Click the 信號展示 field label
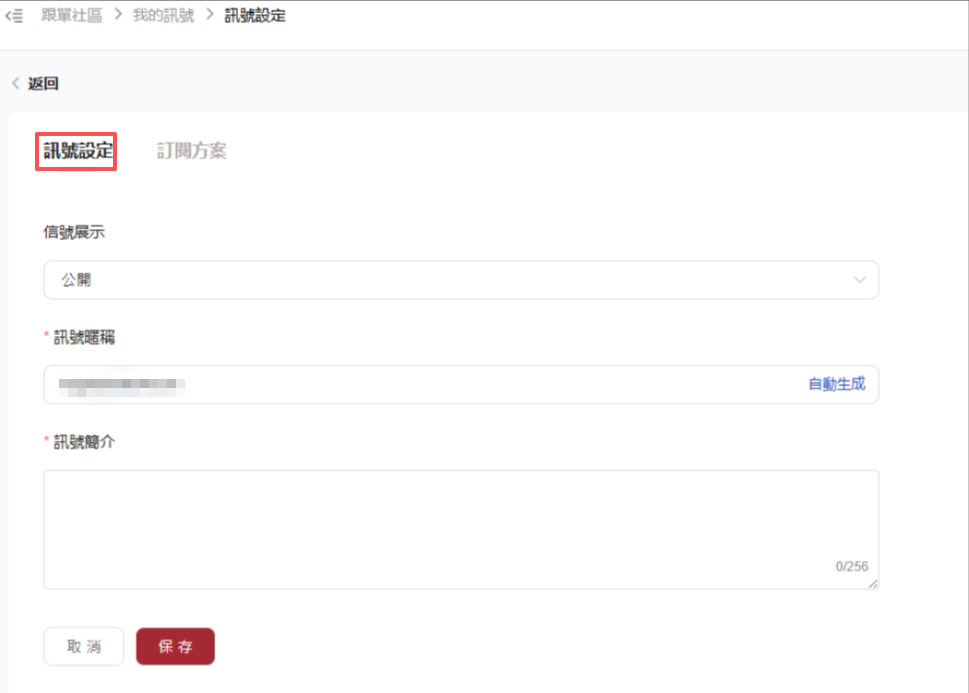Viewport: 969px width, 693px height. pos(74,232)
